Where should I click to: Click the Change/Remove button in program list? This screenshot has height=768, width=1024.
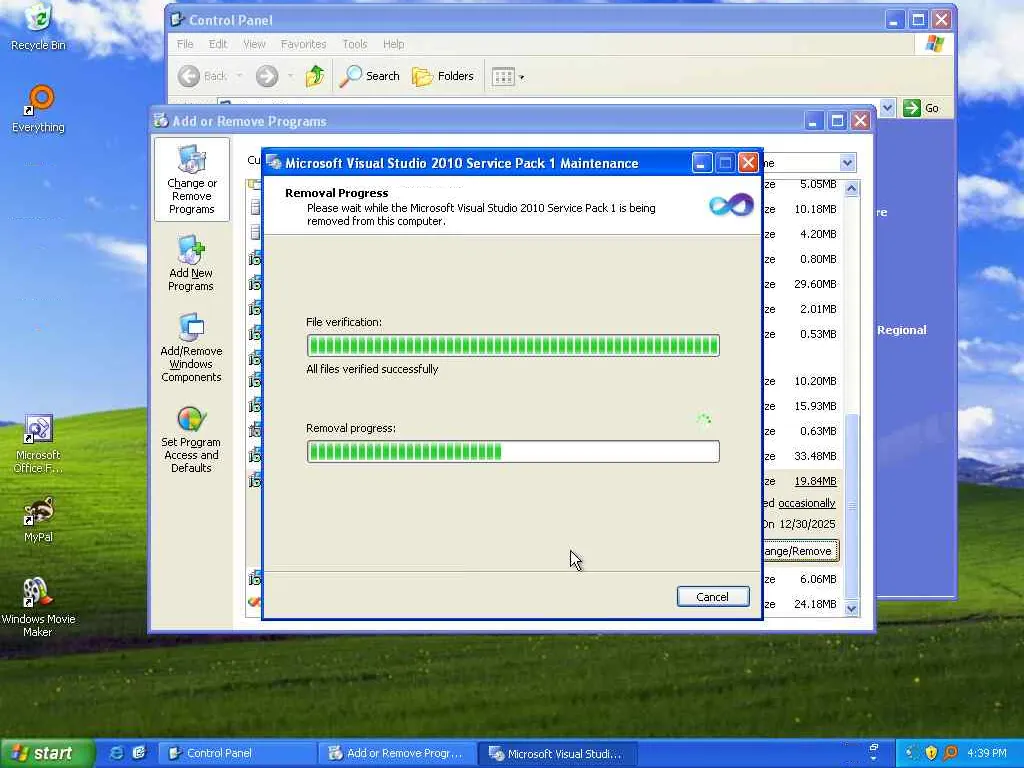click(x=800, y=551)
